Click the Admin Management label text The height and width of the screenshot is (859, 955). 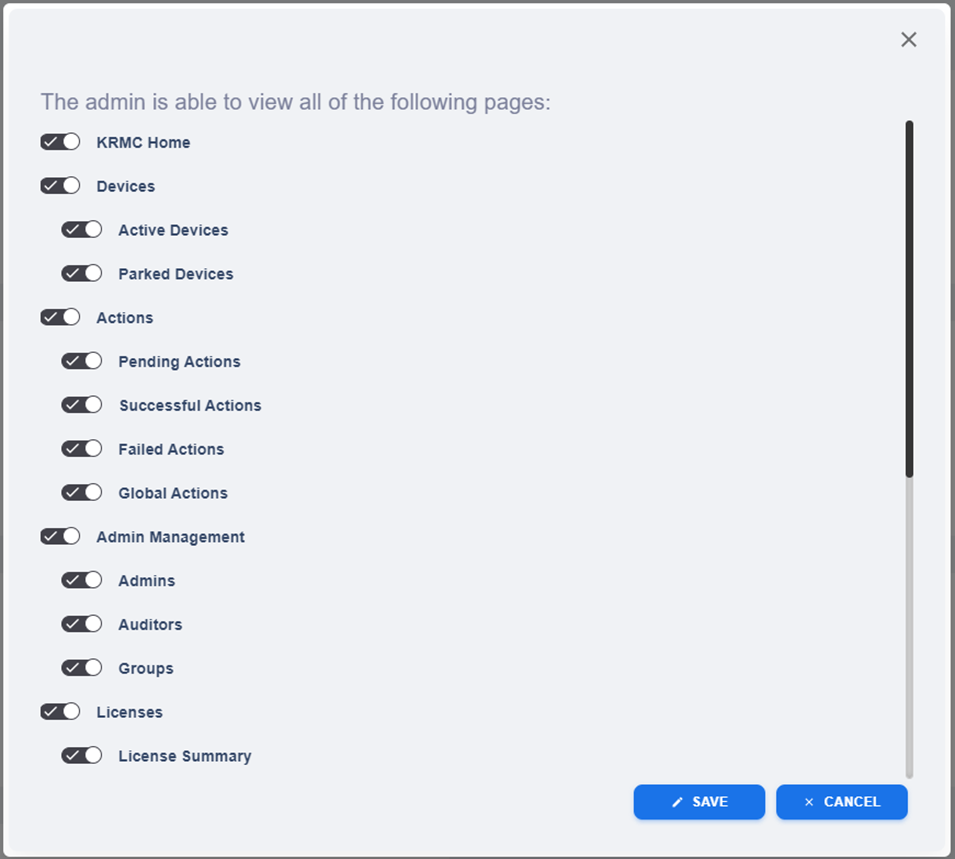pos(170,537)
